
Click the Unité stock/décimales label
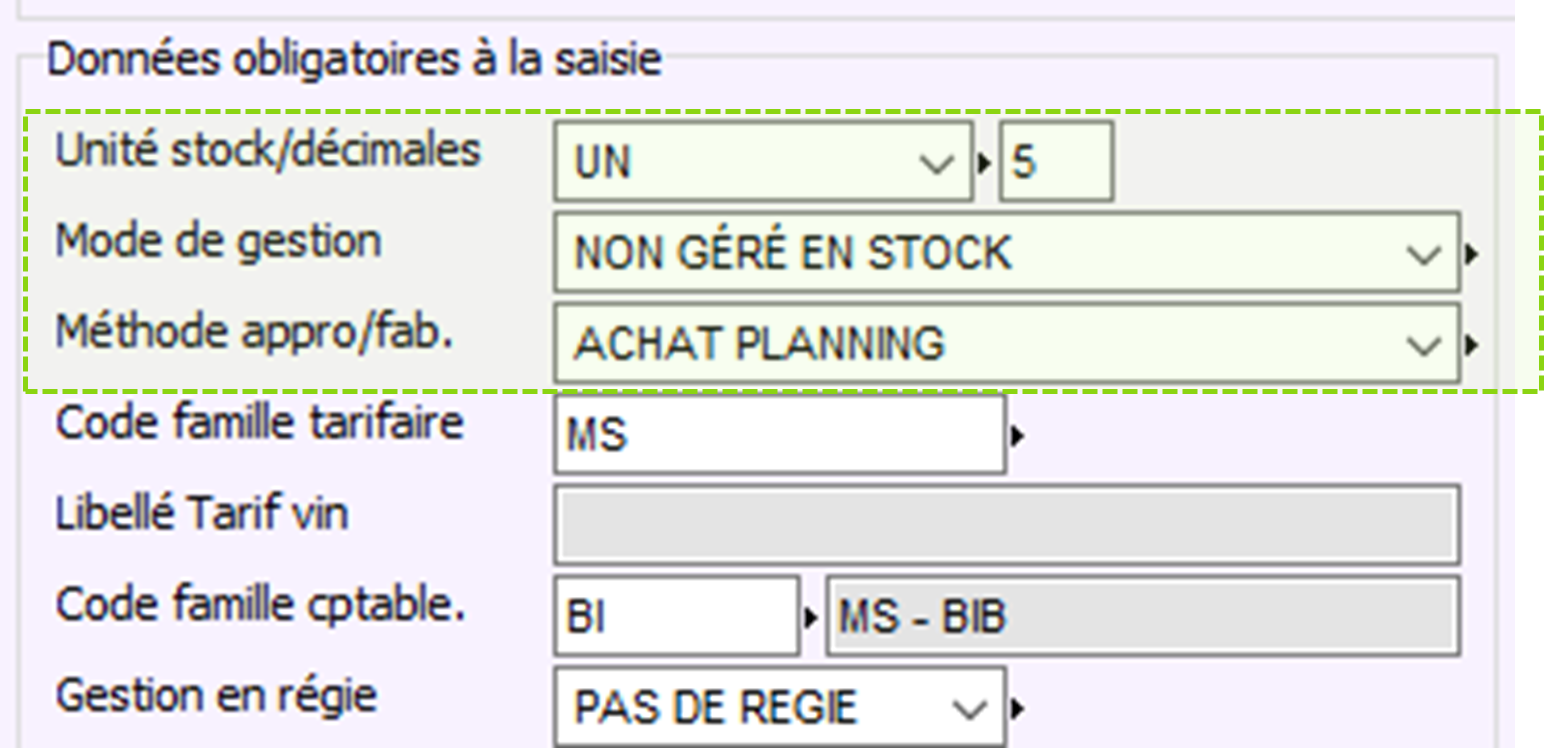[x=268, y=151]
